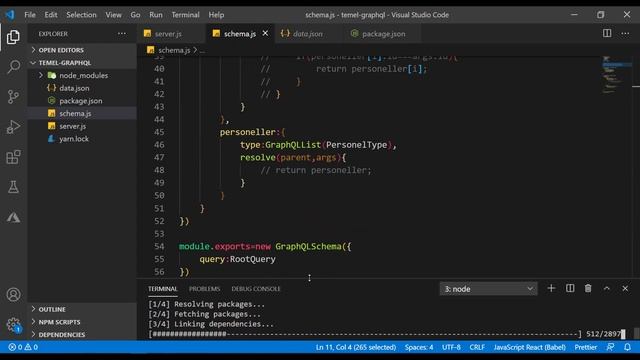Screen dimensions: 640x360
Task: Open editor more actions ellipsis
Action: point(625,33)
